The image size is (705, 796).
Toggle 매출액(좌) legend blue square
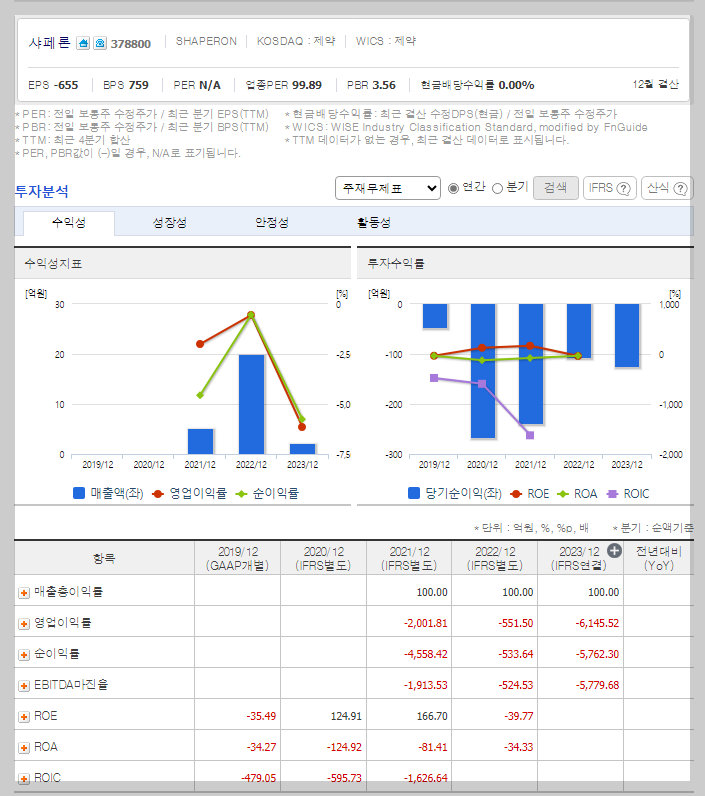pos(79,493)
